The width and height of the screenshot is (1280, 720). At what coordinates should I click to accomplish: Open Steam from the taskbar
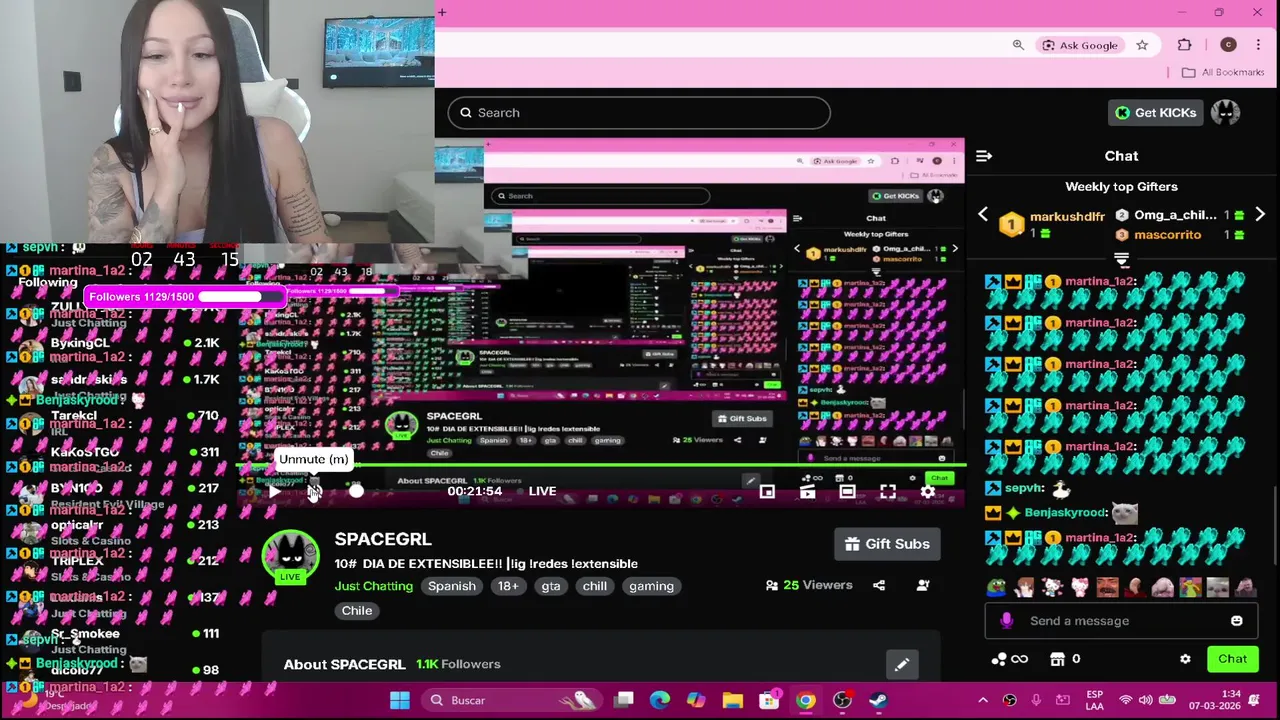[x=878, y=700]
